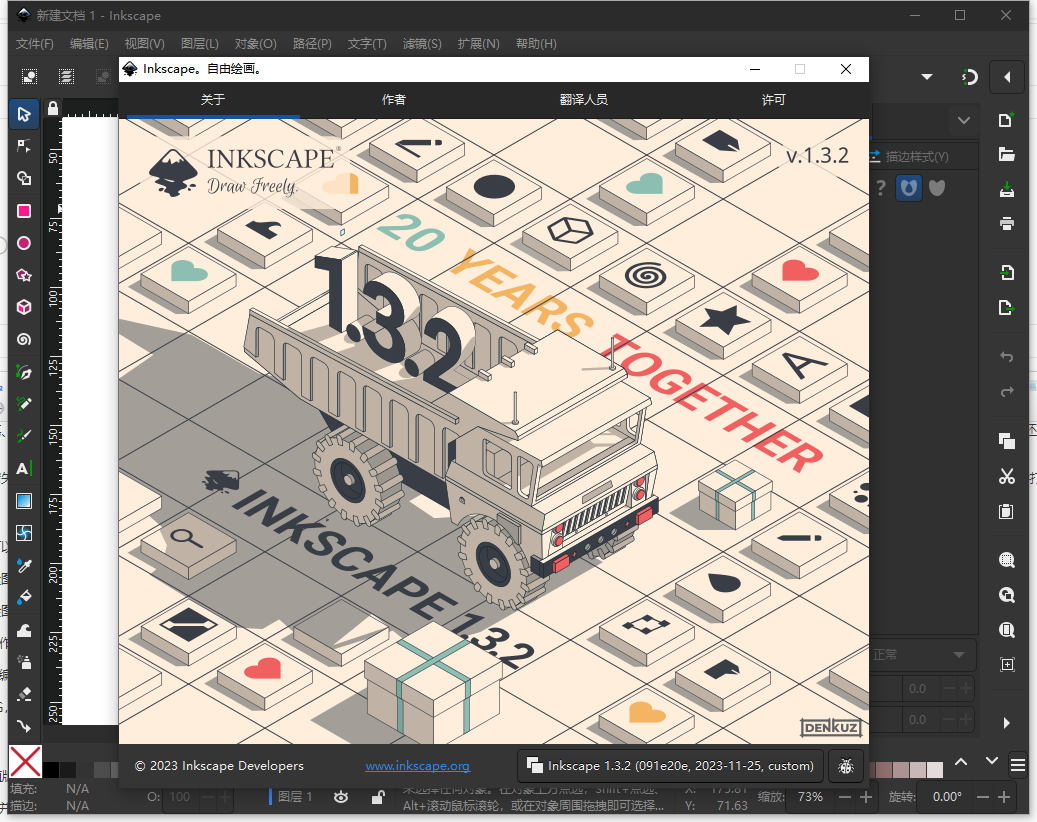The image size is (1037, 822).
Task: Select the Star polygon tool
Action: click(24, 275)
